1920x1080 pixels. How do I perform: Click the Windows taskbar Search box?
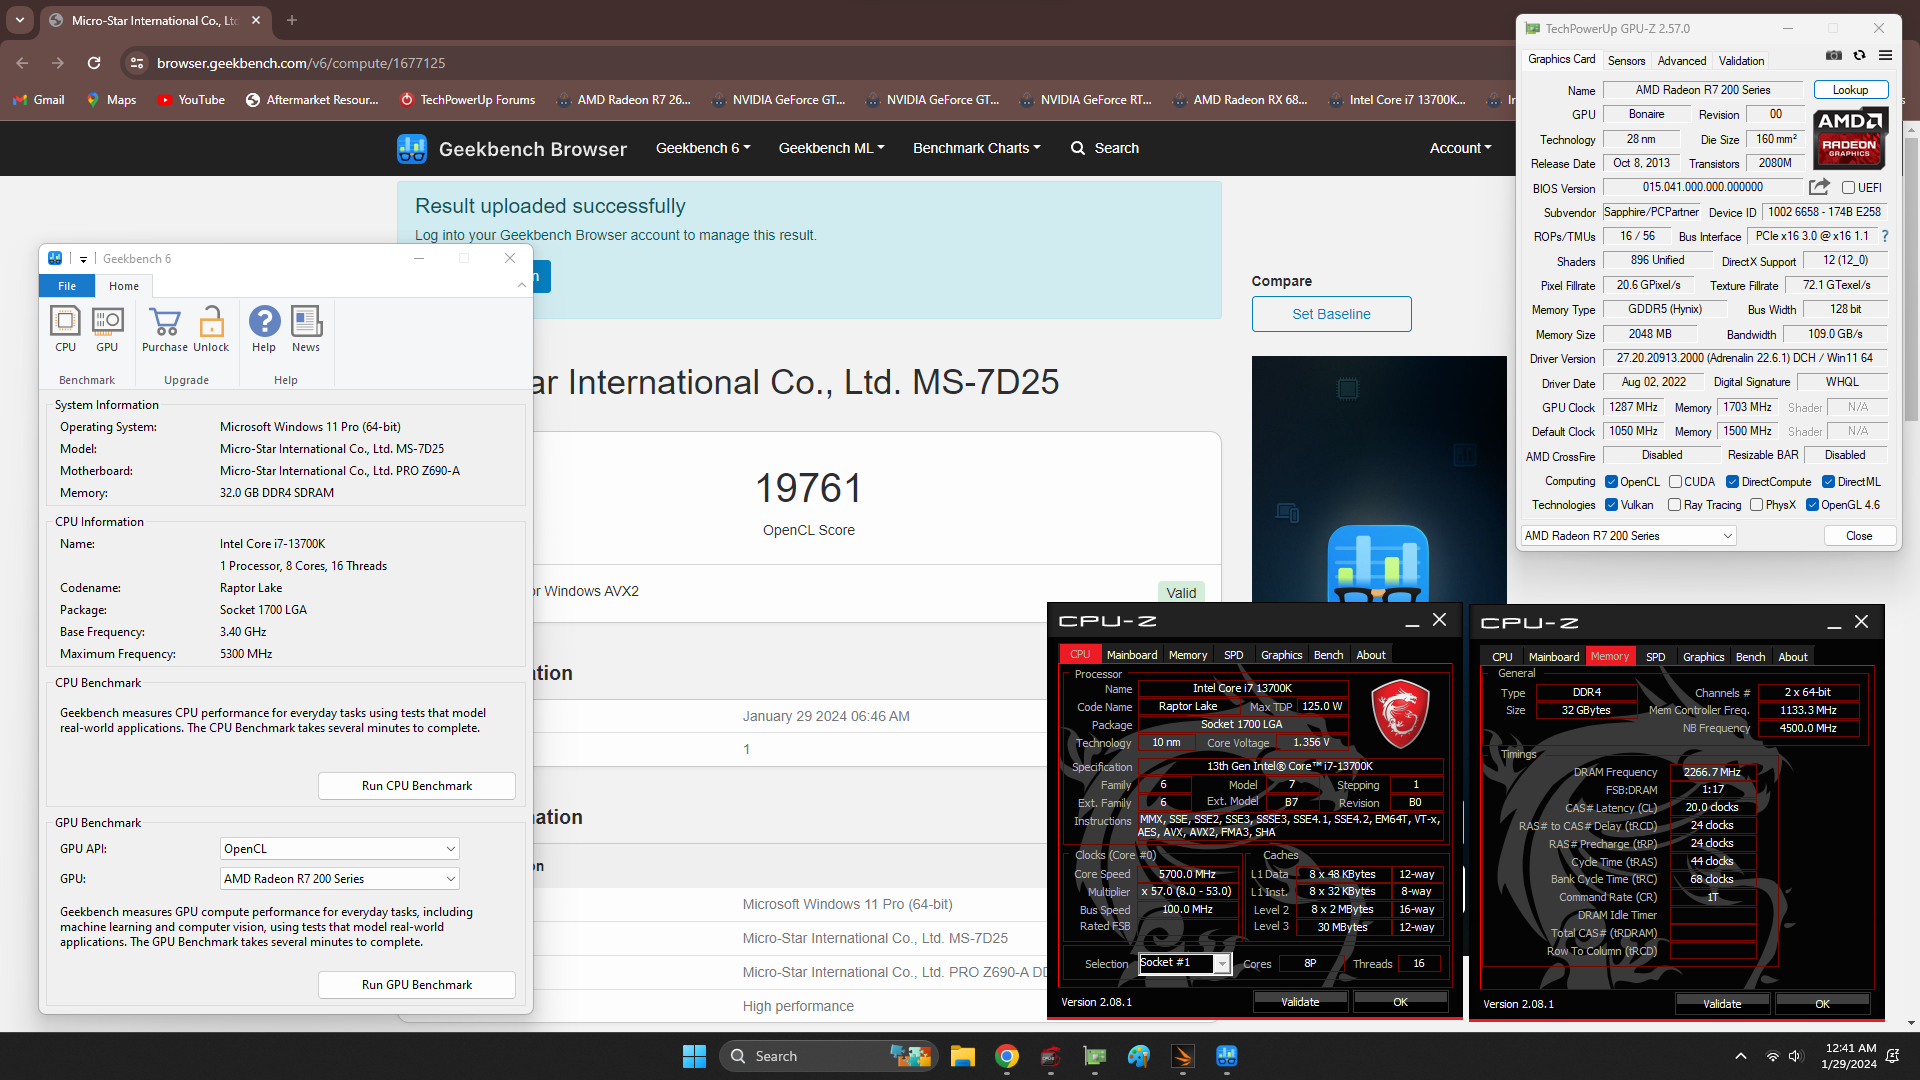[x=828, y=1056]
